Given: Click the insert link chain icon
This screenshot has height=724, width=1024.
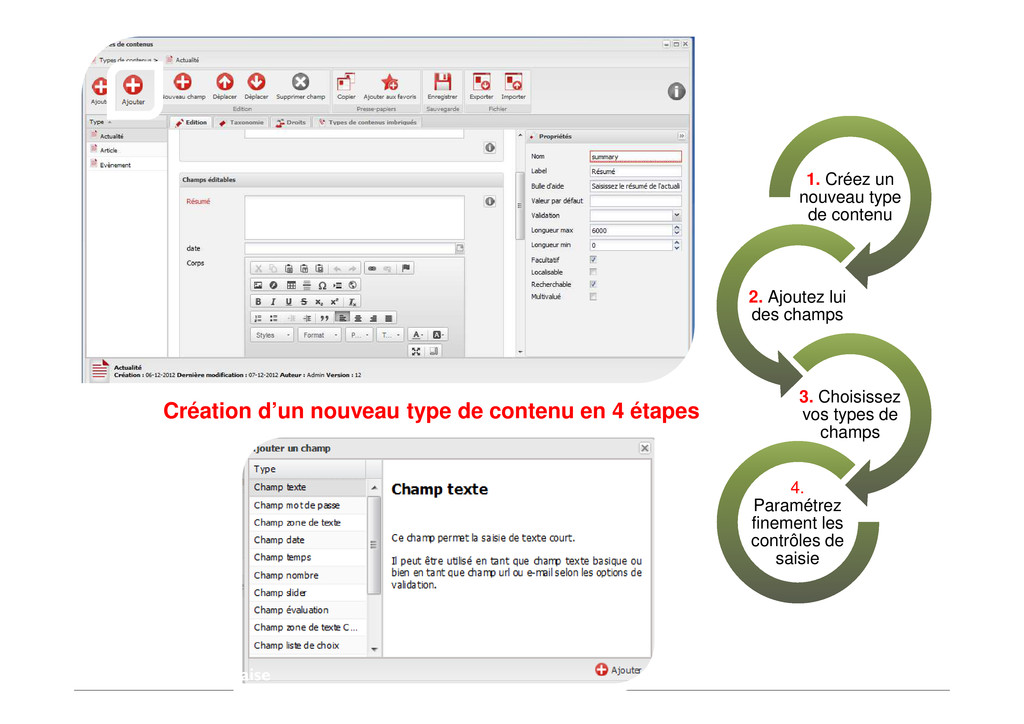Looking at the screenshot, I should coord(372,268).
